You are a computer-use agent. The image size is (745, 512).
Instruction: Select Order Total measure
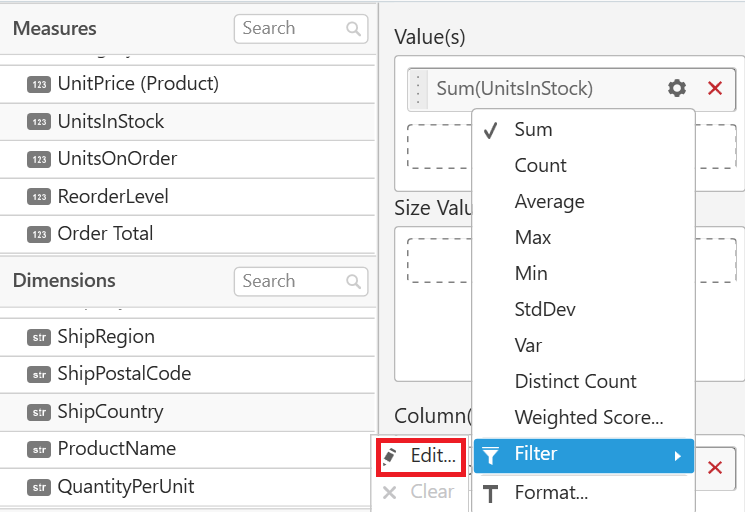point(105,234)
